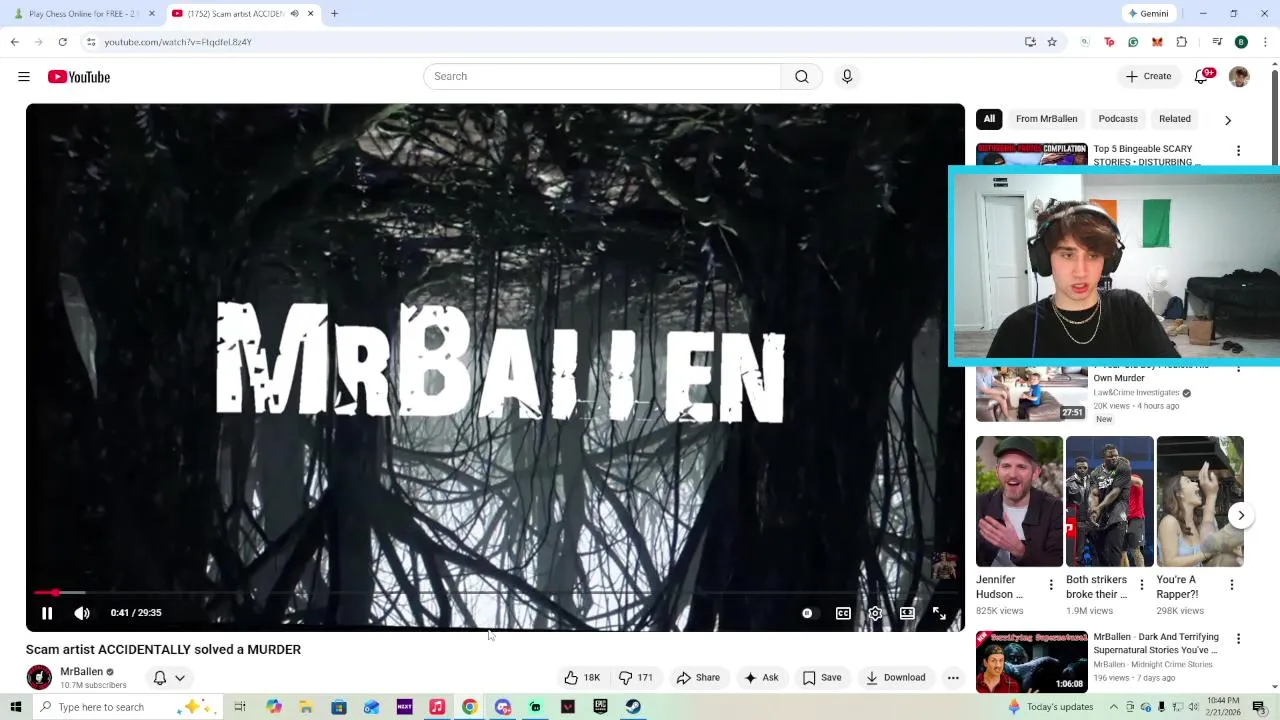The height and width of the screenshot is (720, 1280).
Task: Open options for You're A Rapper short
Action: tap(1231, 585)
